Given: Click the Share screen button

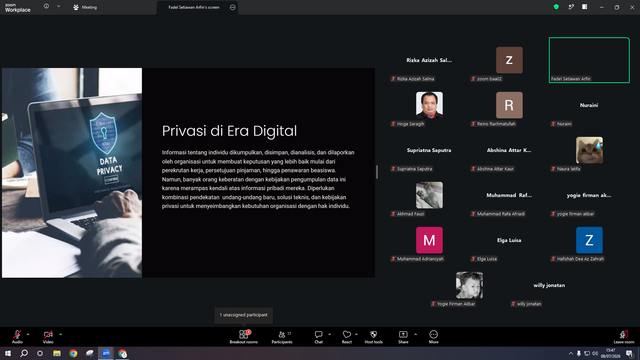Looking at the screenshot, I should click(403, 336).
